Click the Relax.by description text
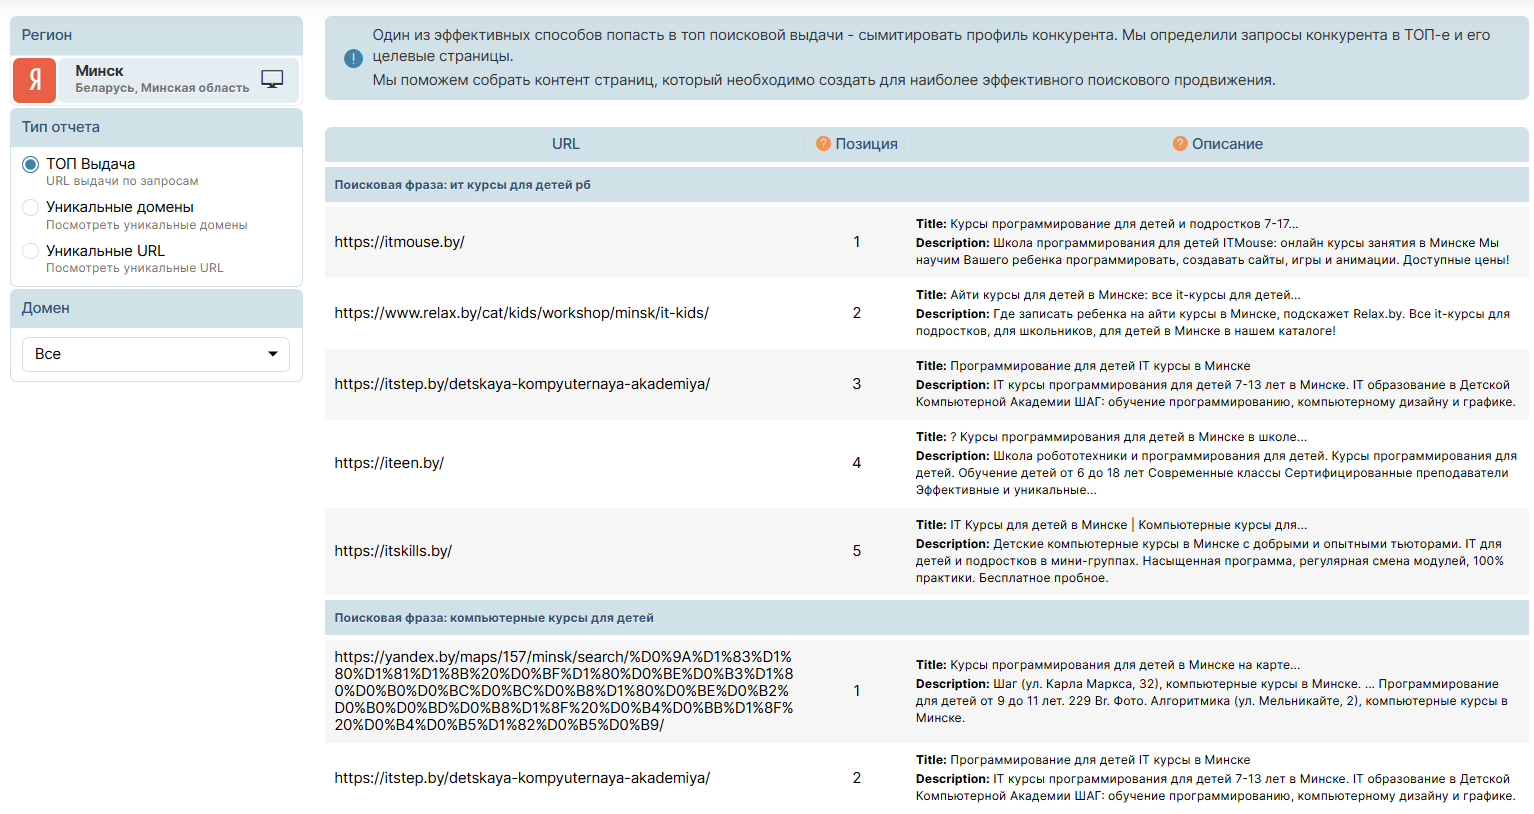This screenshot has width=1534, height=814. [1213, 322]
